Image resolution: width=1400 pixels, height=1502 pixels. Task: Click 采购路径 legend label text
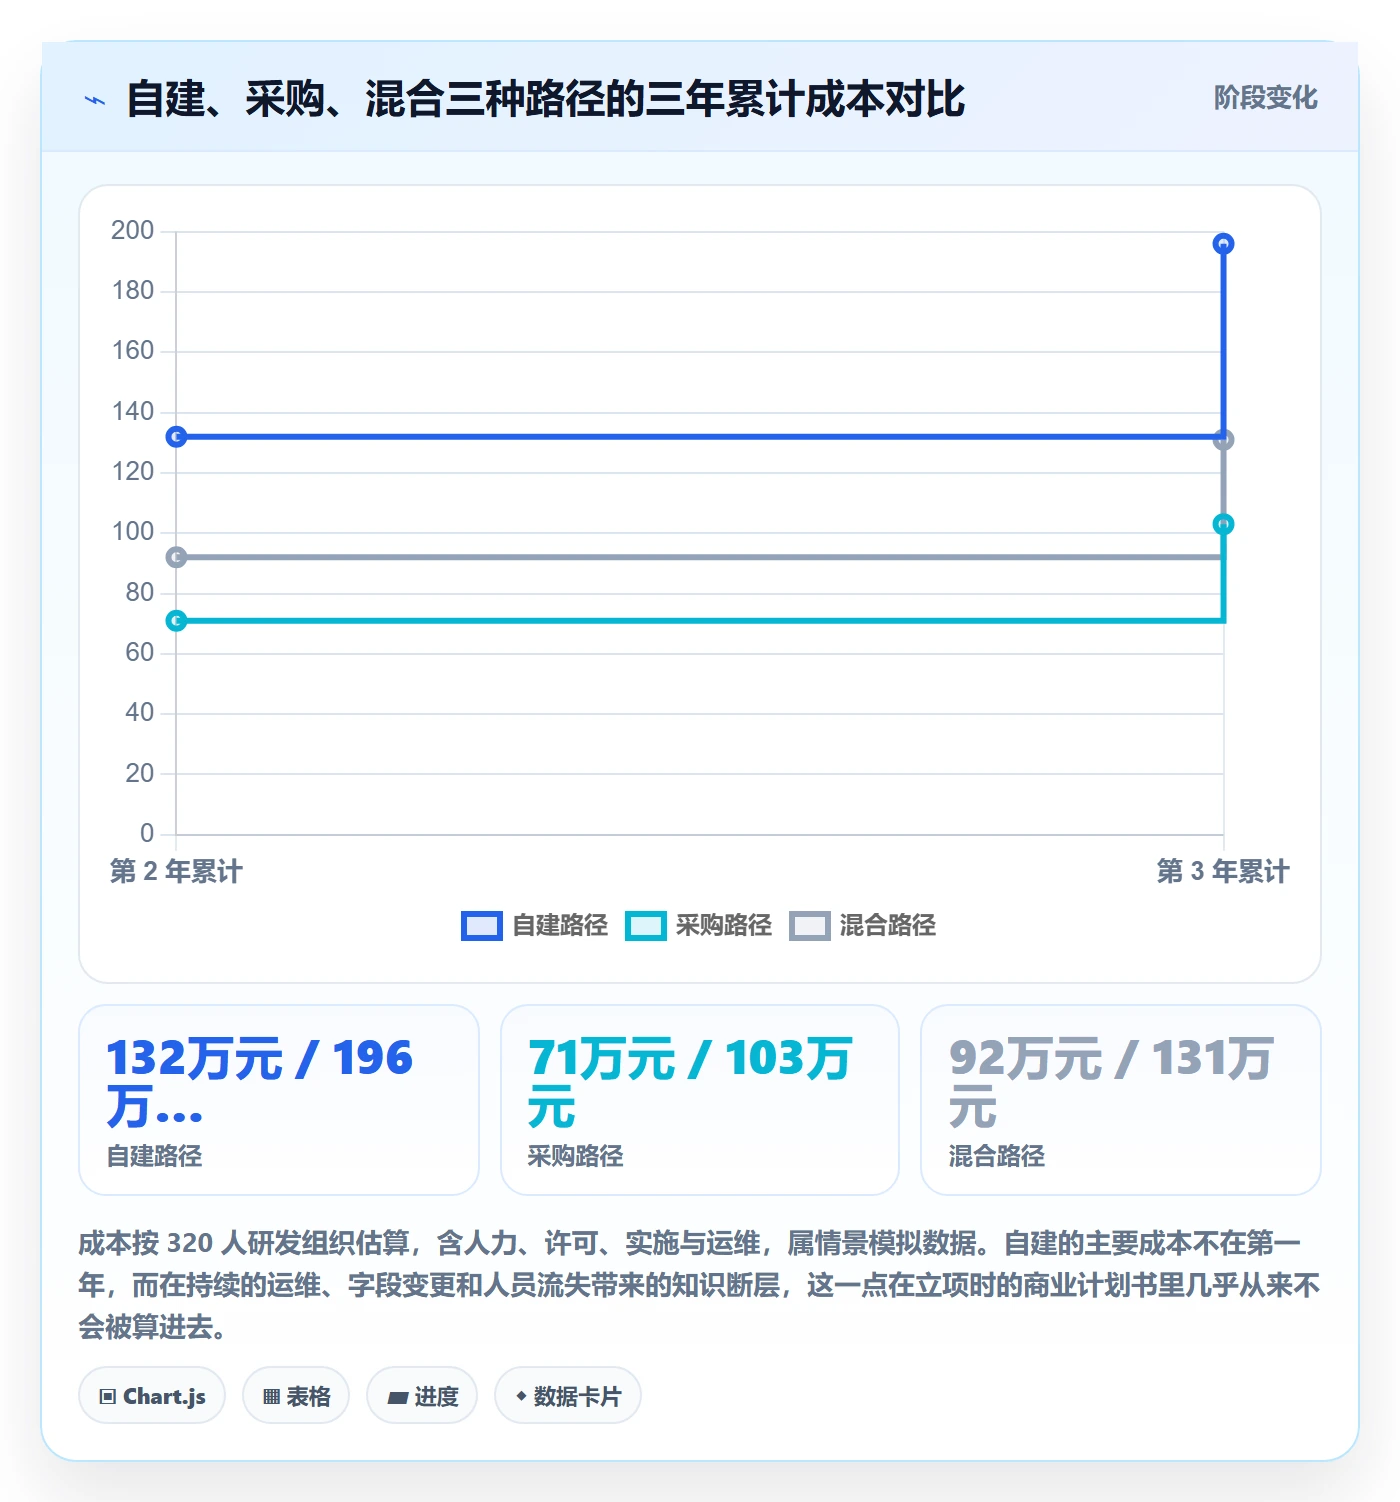pos(724,926)
